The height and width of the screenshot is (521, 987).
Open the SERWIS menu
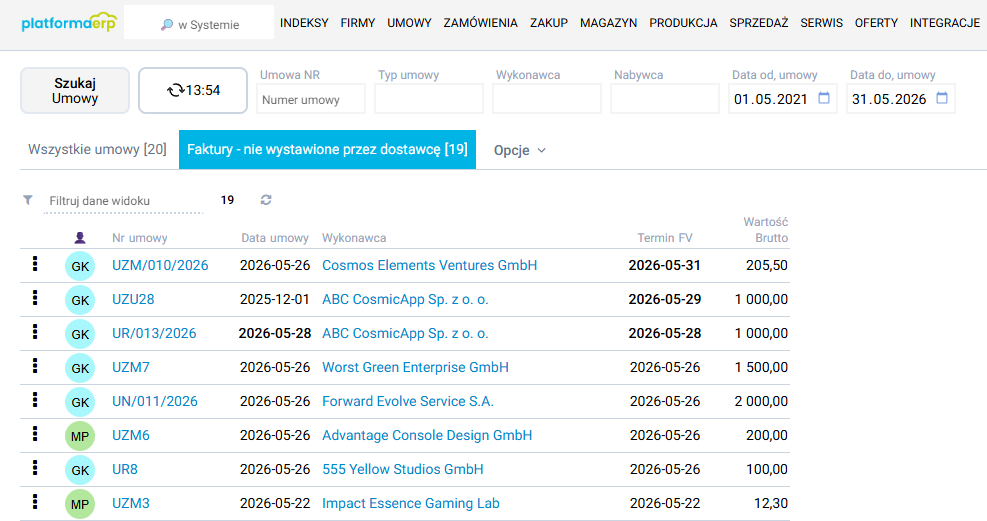coord(821,23)
